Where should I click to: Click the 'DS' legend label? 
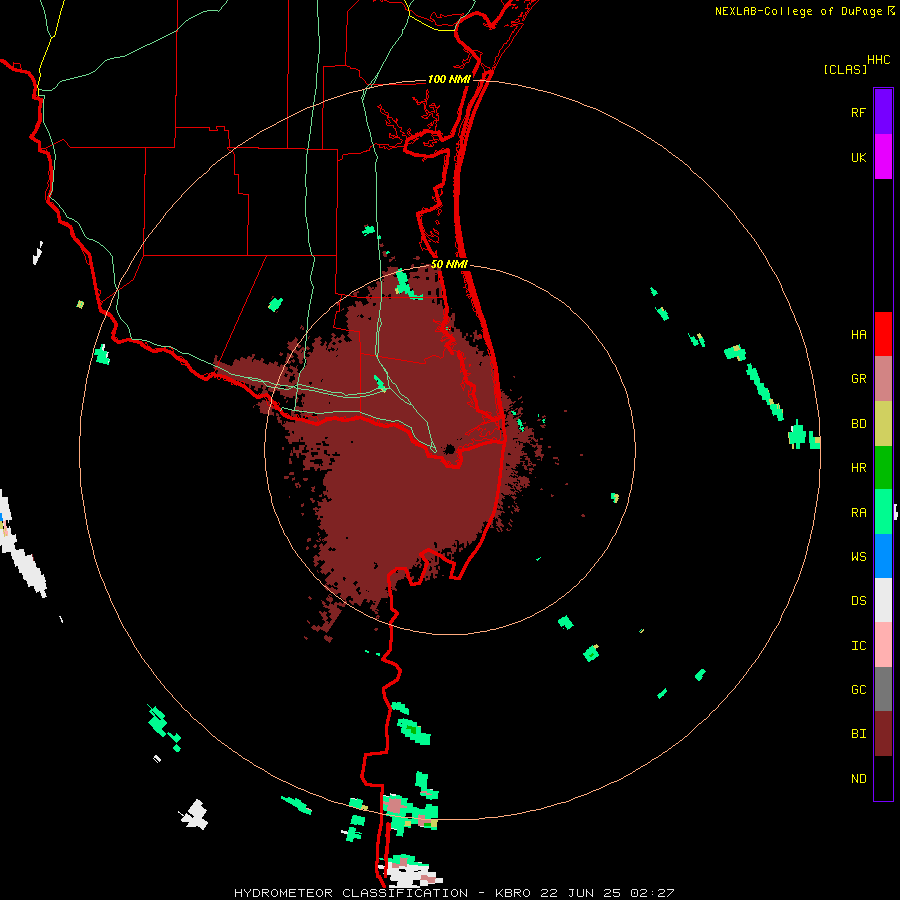tap(858, 600)
